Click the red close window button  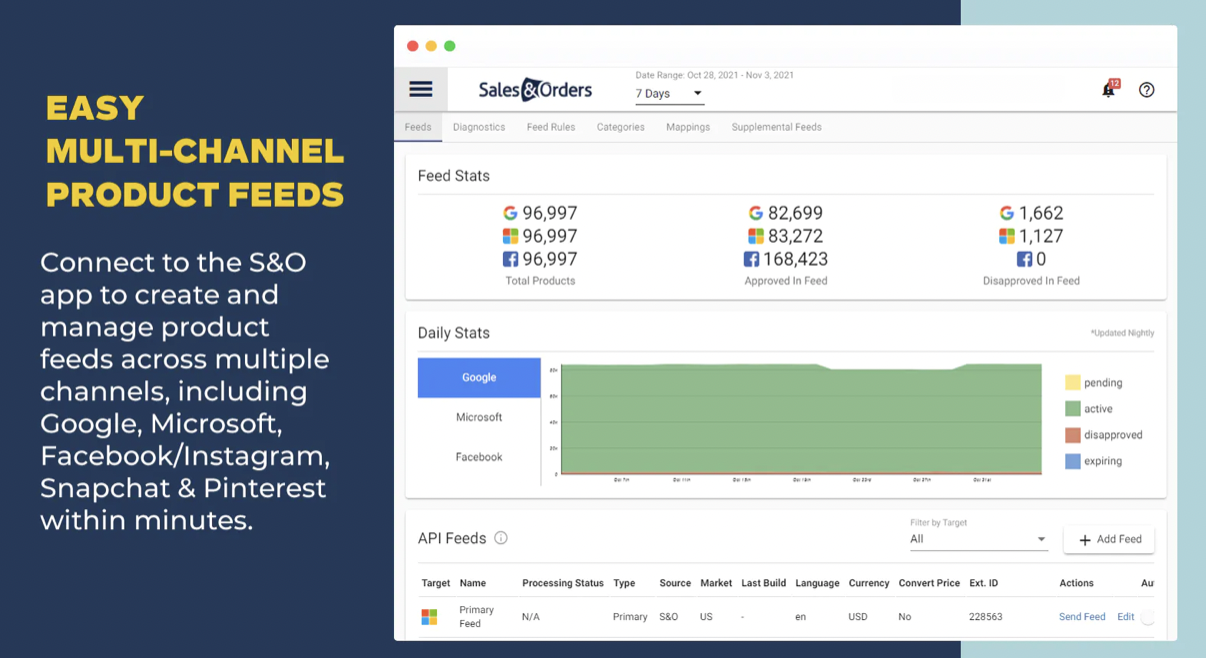pos(413,46)
